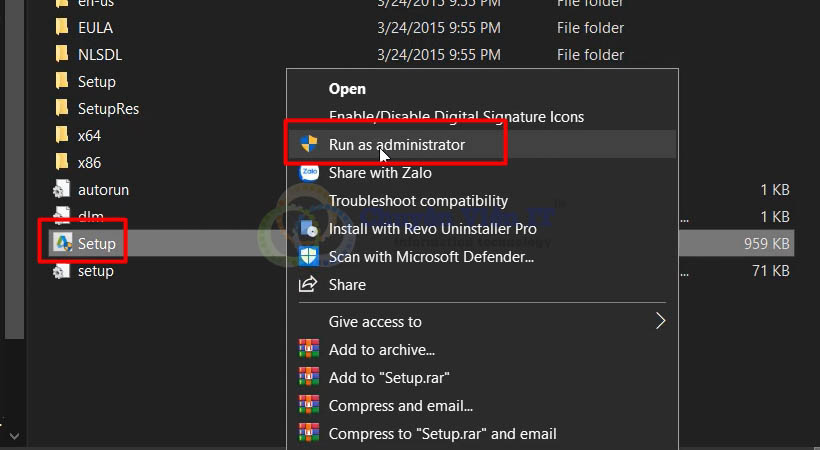820x450 pixels.
Task: Click the 71 KB size value
Action: click(771, 271)
